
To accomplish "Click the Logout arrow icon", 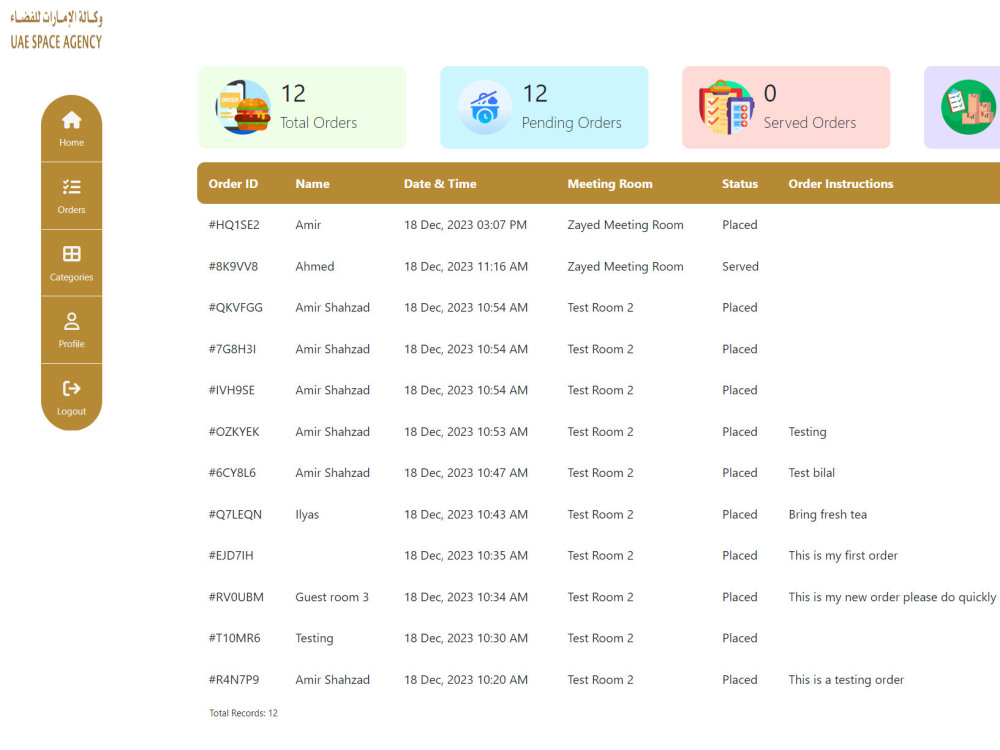I will [x=71, y=388].
